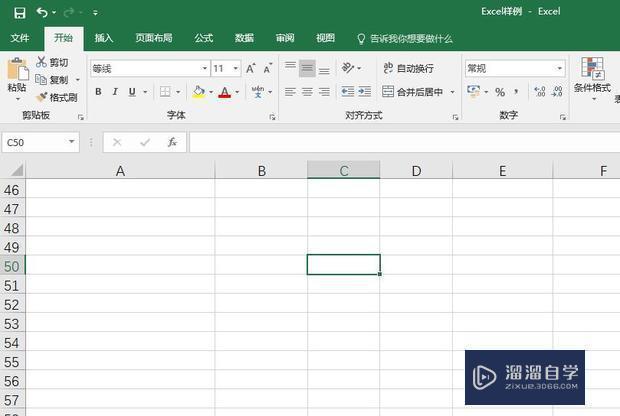Center text horizontally
Viewport: 620px width, 416px height.
pyautogui.click(x=307, y=92)
